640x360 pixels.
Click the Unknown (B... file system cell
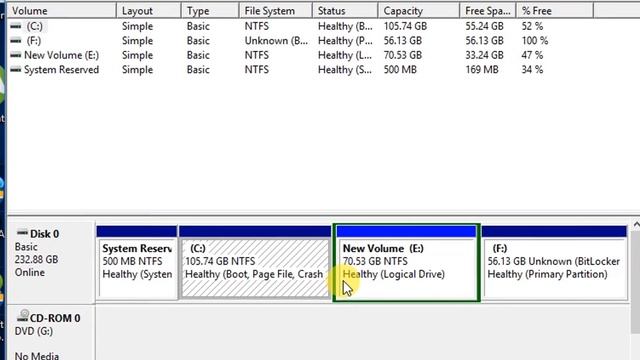pyautogui.click(x=276, y=41)
